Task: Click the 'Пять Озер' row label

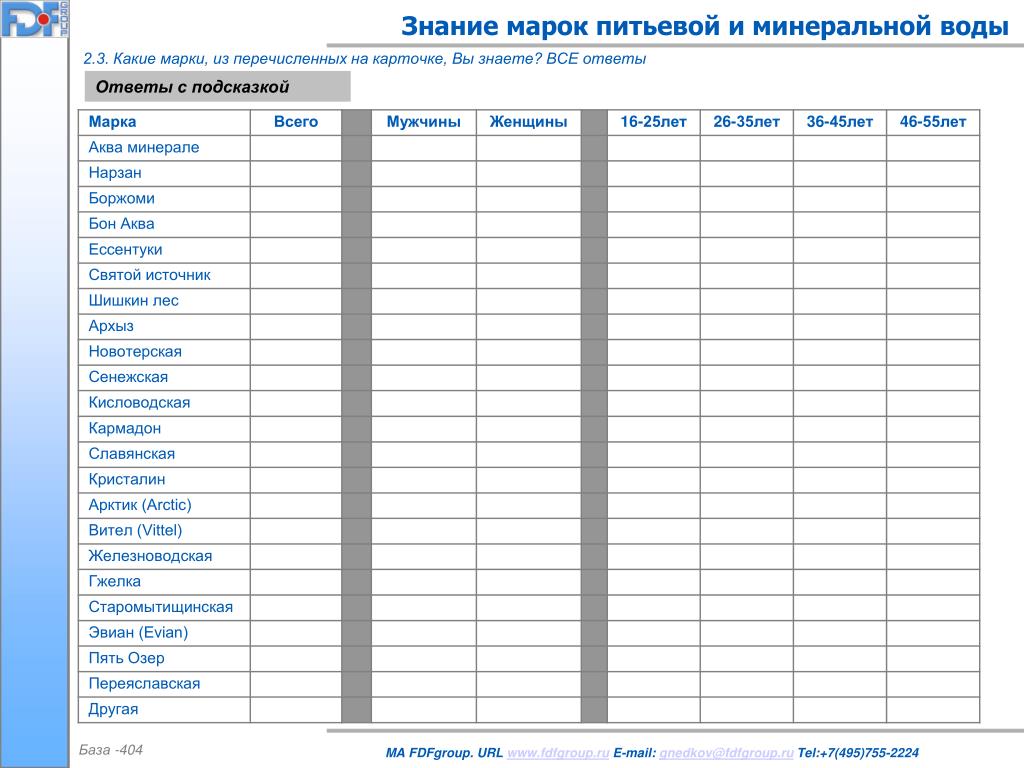Action: (x=127, y=658)
